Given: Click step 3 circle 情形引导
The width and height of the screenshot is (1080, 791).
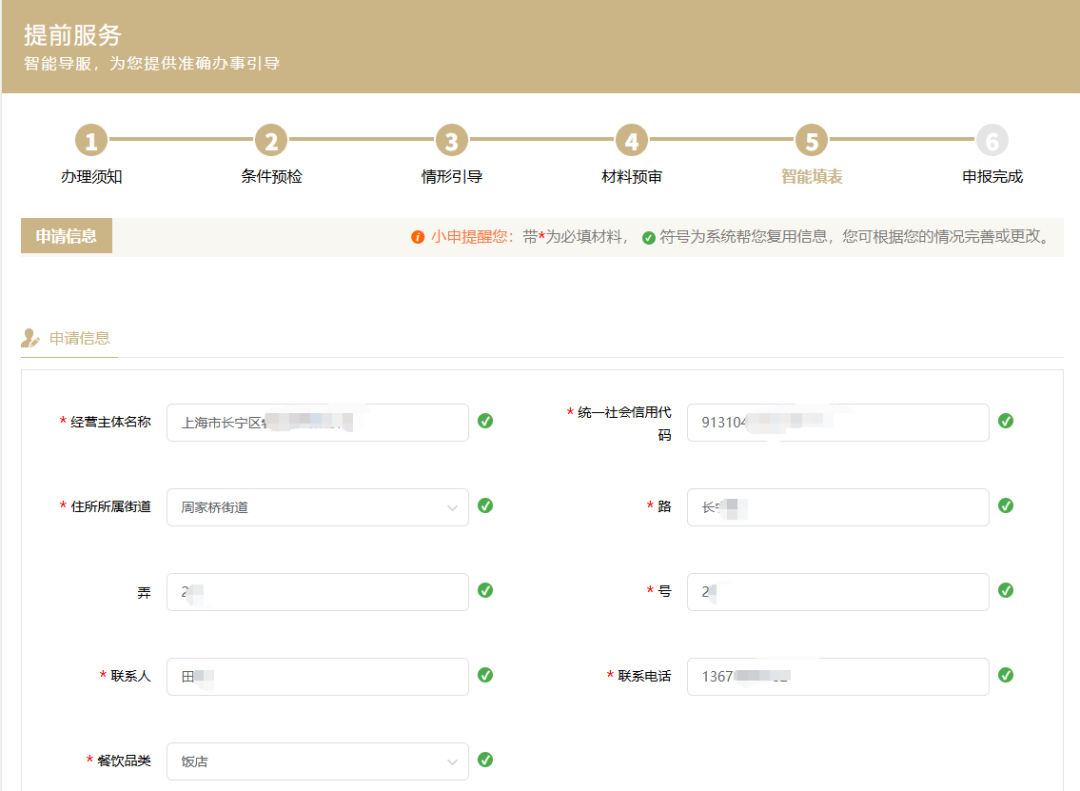Looking at the screenshot, I should (451, 141).
